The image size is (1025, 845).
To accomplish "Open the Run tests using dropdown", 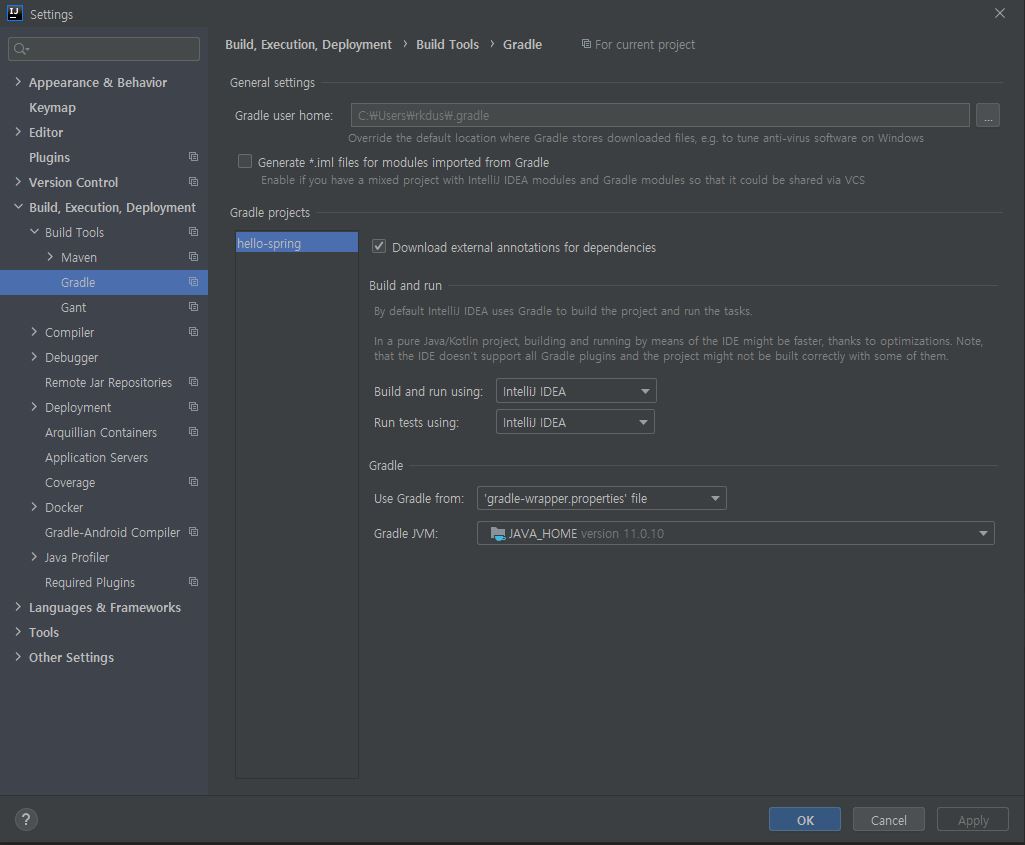I will (x=575, y=422).
